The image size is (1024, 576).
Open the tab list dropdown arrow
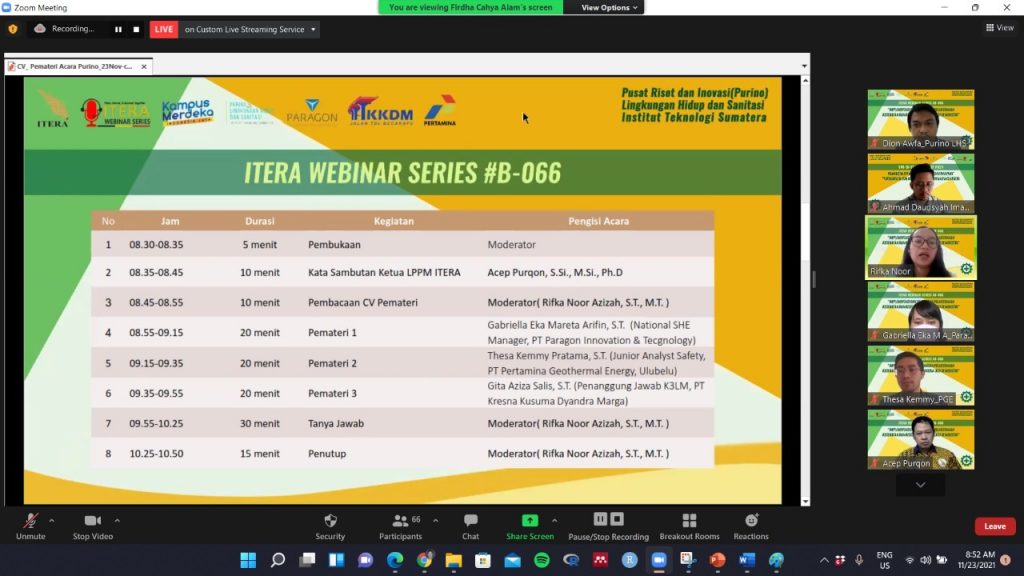(804, 66)
